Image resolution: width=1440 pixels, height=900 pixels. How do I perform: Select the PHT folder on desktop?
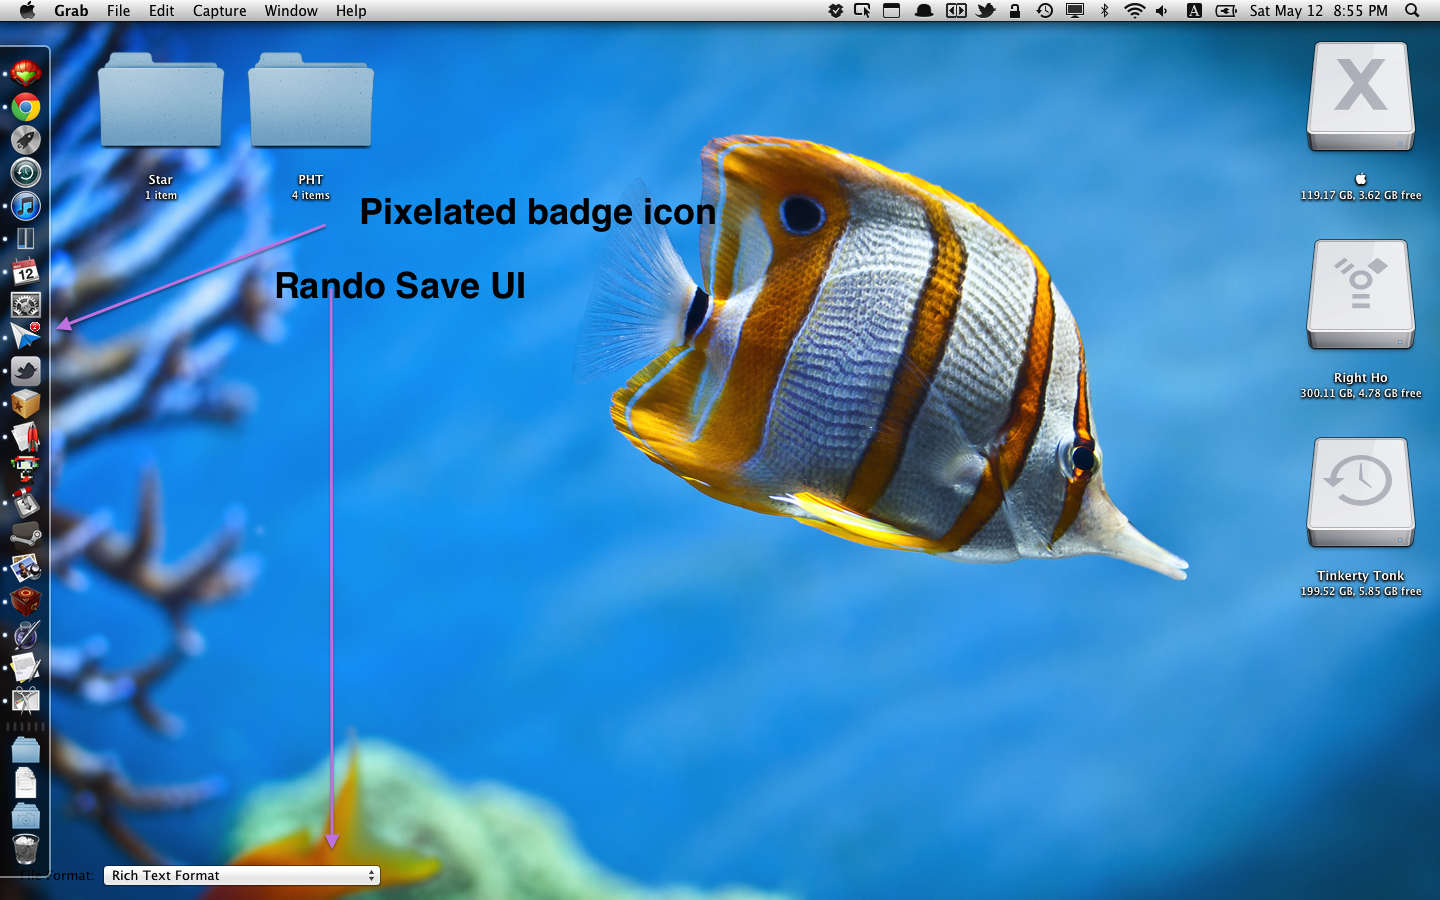pyautogui.click(x=311, y=101)
